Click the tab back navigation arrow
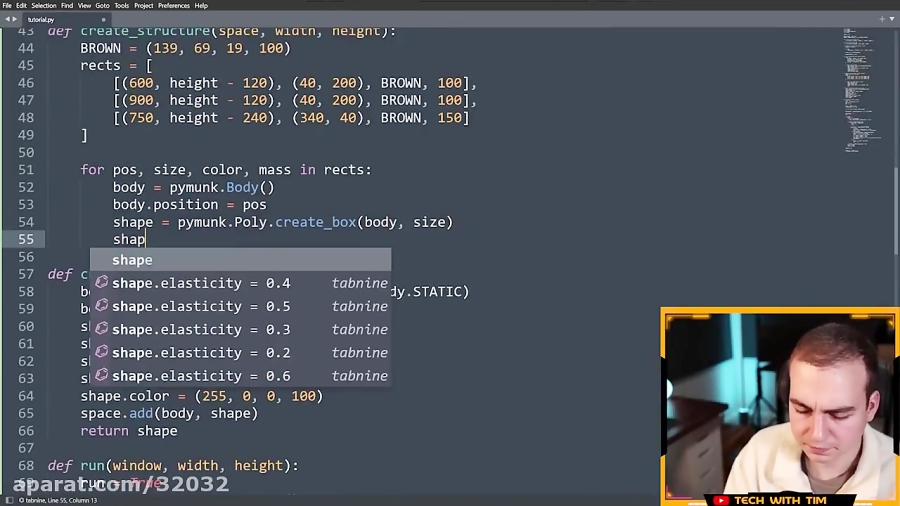Image resolution: width=900 pixels, height=506 pixels. pyautogui.click(x=7, y=19)
